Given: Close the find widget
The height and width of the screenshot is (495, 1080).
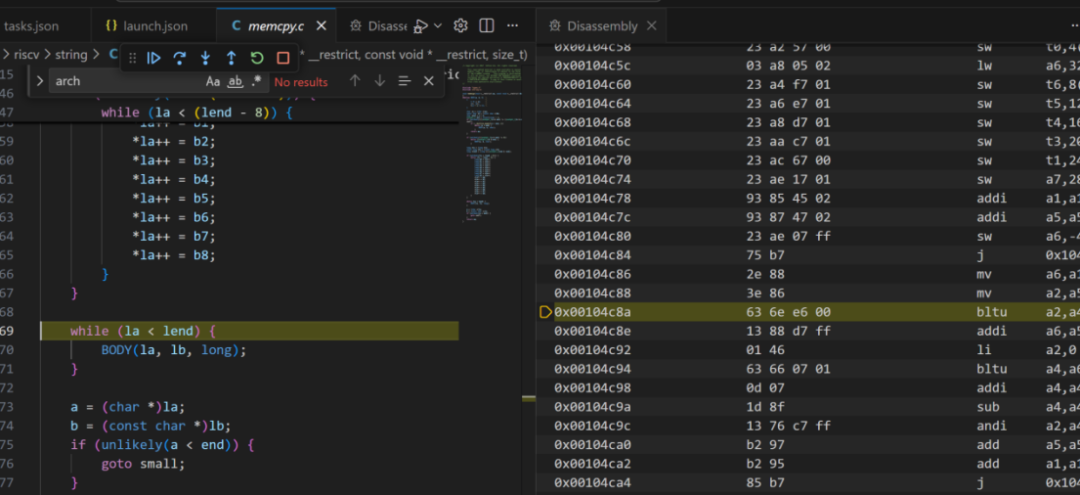Looking at the screenshot, I should (x=428, y=81).
